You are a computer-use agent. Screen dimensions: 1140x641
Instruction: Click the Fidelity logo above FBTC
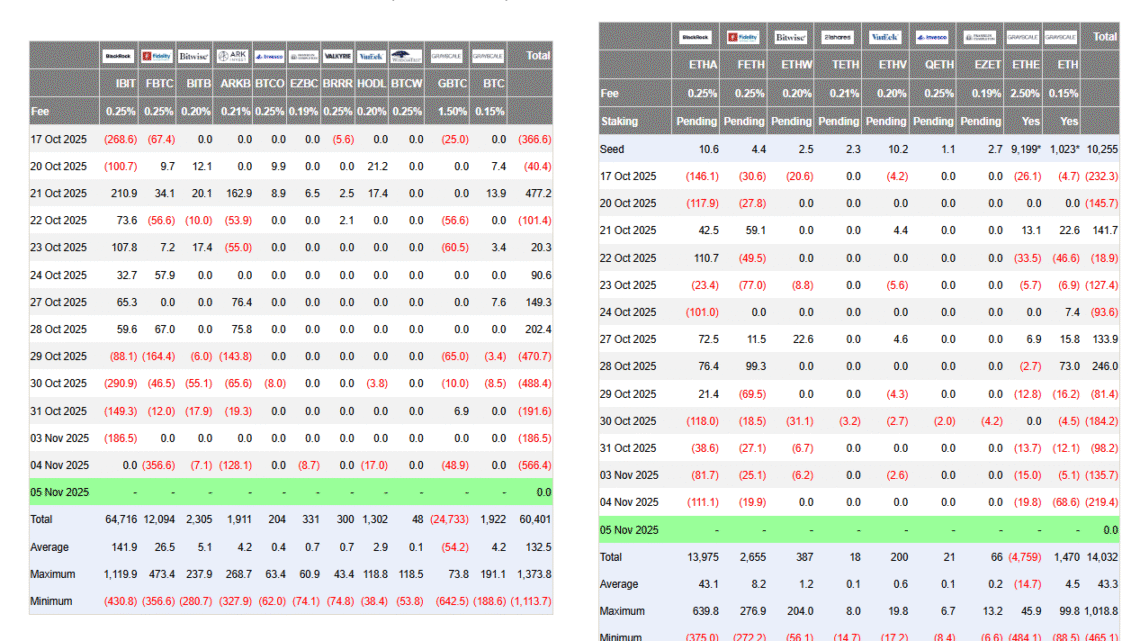point(158,57)
